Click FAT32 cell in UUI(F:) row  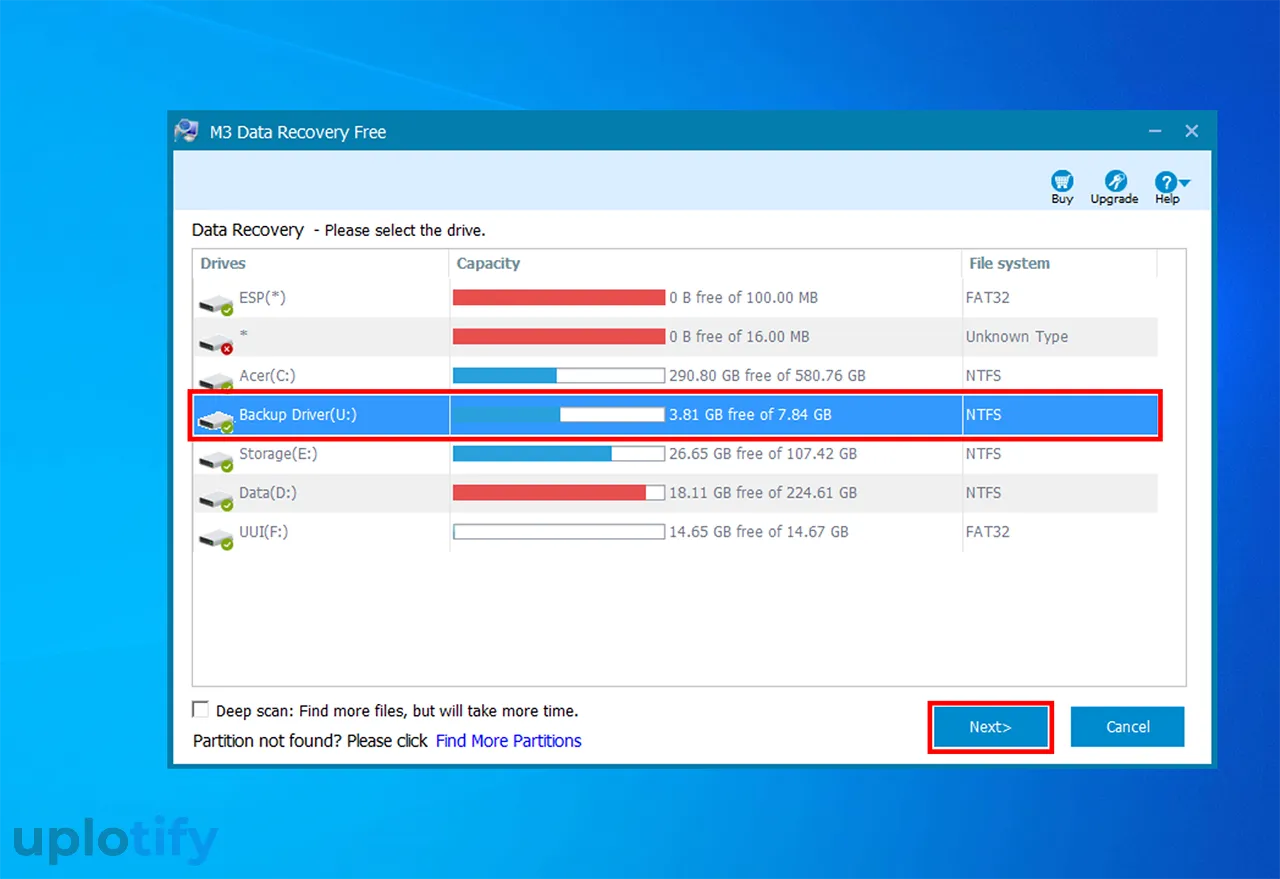tap(988, 531)
